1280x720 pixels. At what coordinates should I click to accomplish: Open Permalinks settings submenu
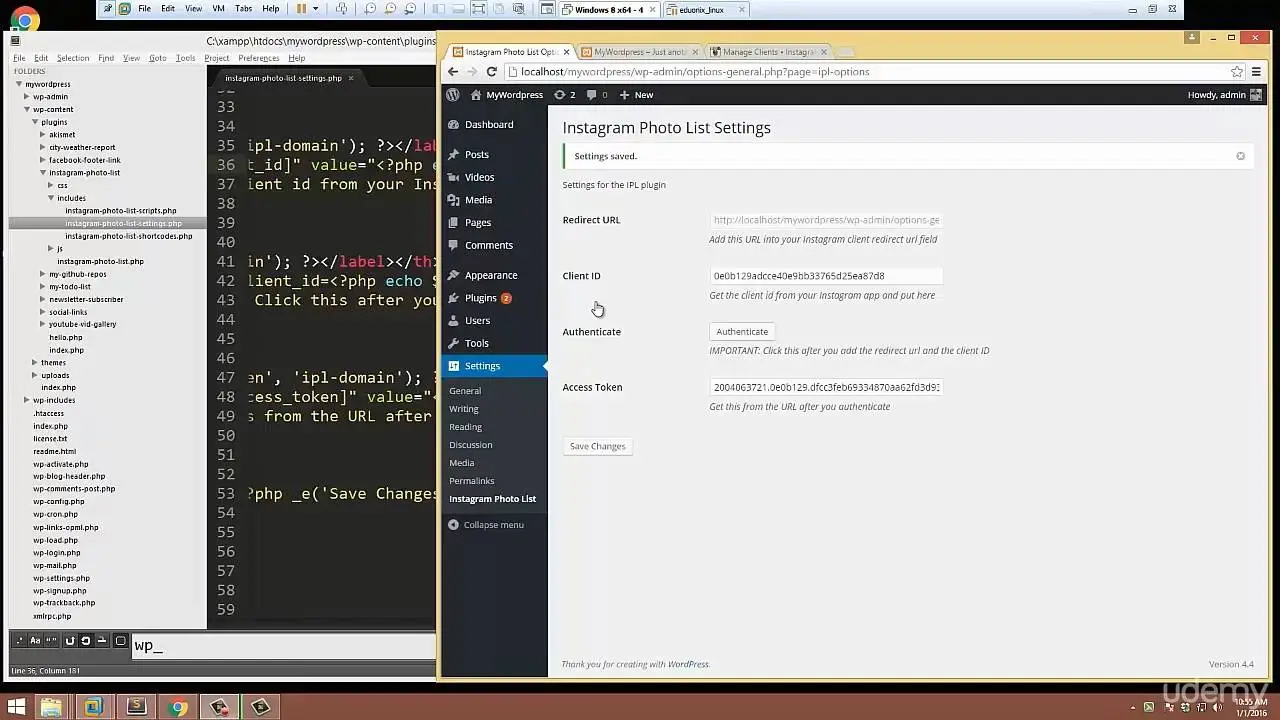pos(472,481)
